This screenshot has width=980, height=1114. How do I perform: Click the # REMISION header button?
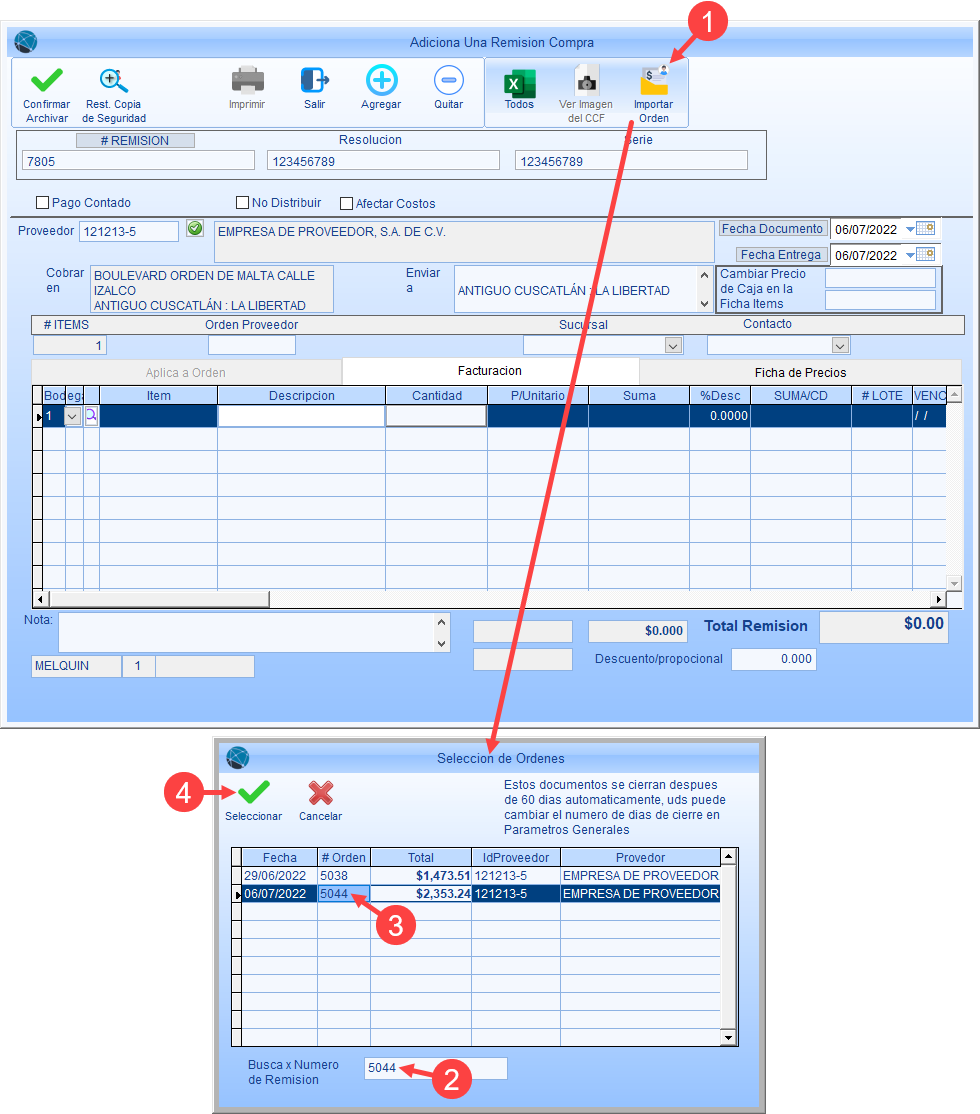click(x=135, y=141)
